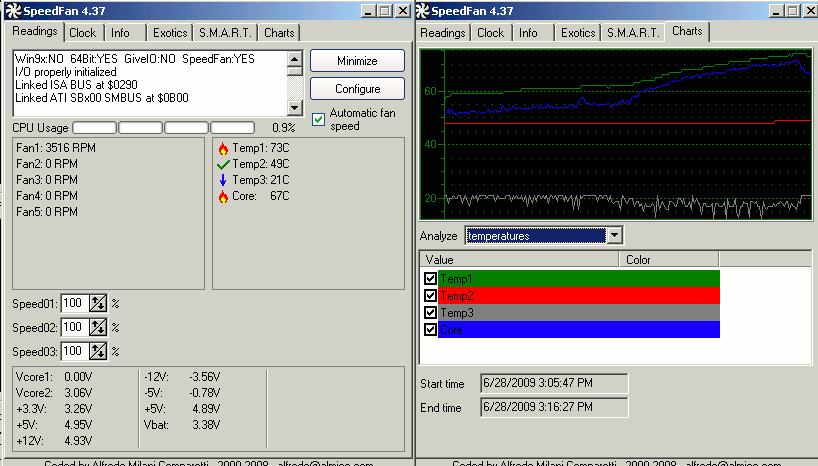Close the right SpeedFan window
The width and height of the screenshot is (818, 466).
point(810,11)
